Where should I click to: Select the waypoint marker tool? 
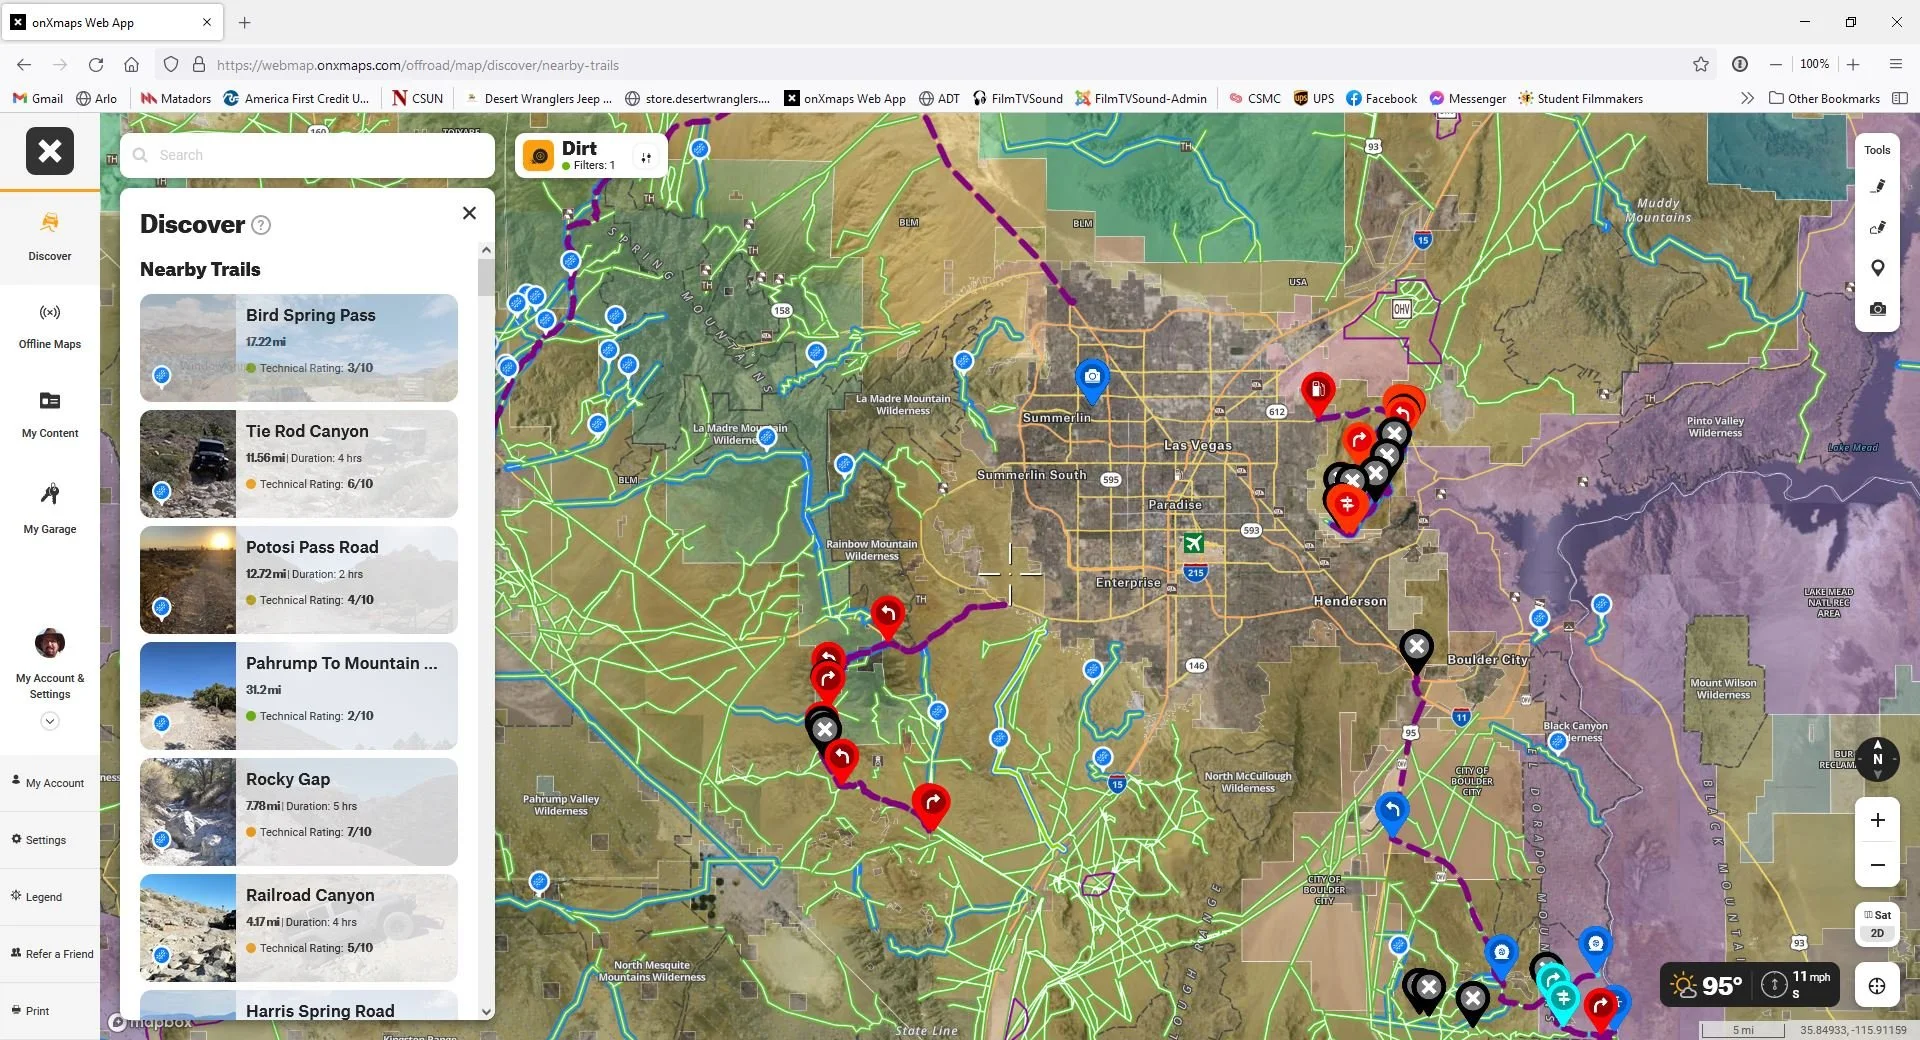1878,268
